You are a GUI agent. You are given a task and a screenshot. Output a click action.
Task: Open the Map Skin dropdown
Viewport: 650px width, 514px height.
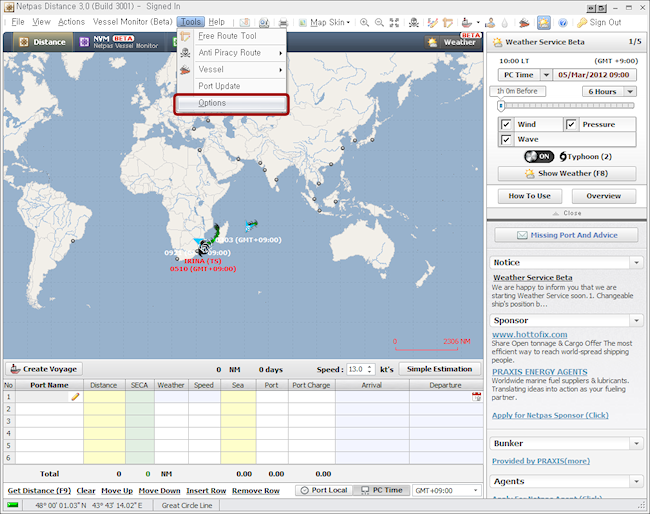tap(325, 22)
